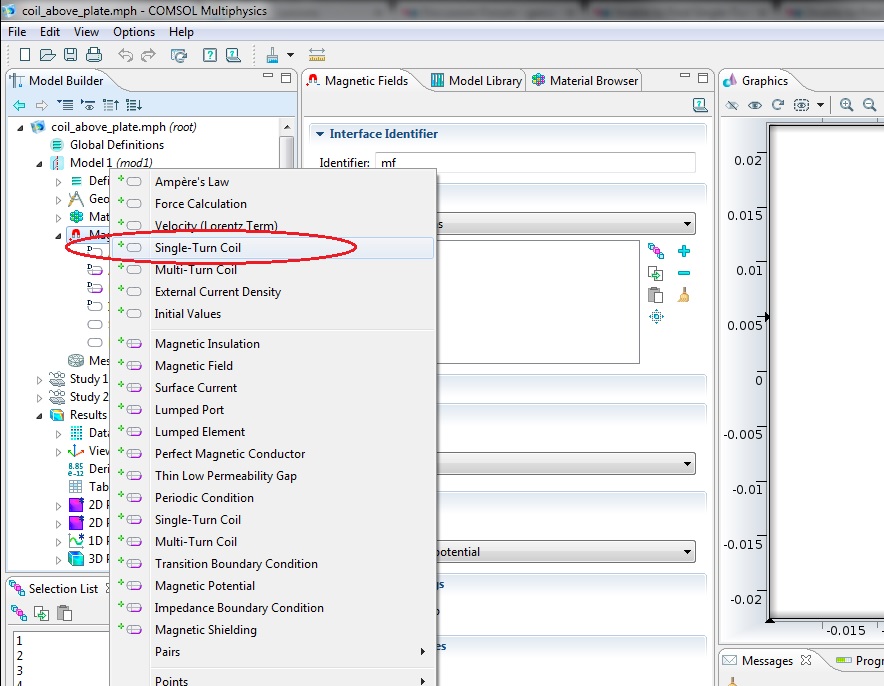Toggle the crossed-eye Hide Selected icon in Graphics
The width and height of the screenshot is (884, 686).
[732, 105]
